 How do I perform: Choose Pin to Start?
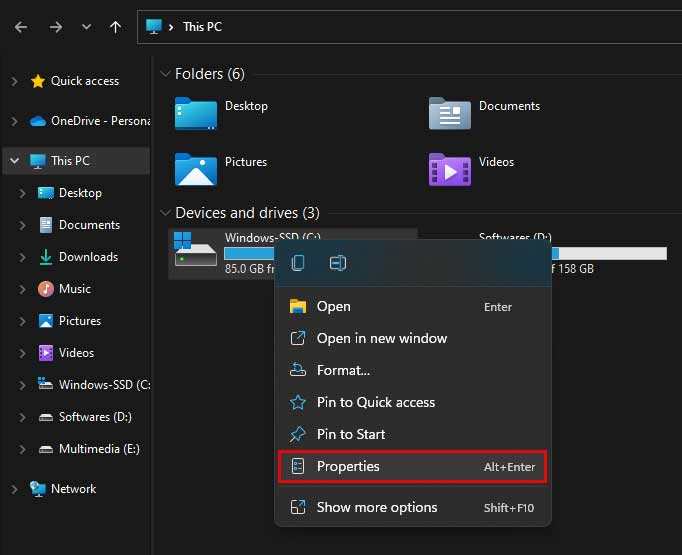pyautogui.click(x=412, y=435)
